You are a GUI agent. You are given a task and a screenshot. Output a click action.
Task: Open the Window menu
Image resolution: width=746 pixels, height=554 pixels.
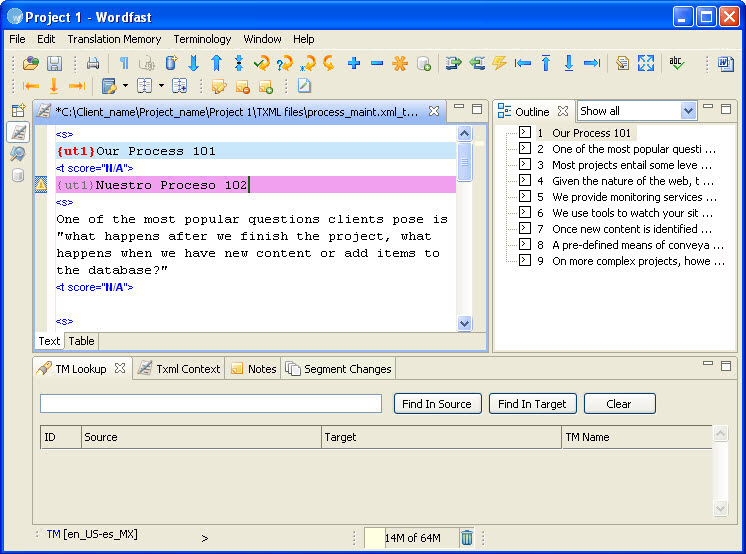tap(262, 39)
